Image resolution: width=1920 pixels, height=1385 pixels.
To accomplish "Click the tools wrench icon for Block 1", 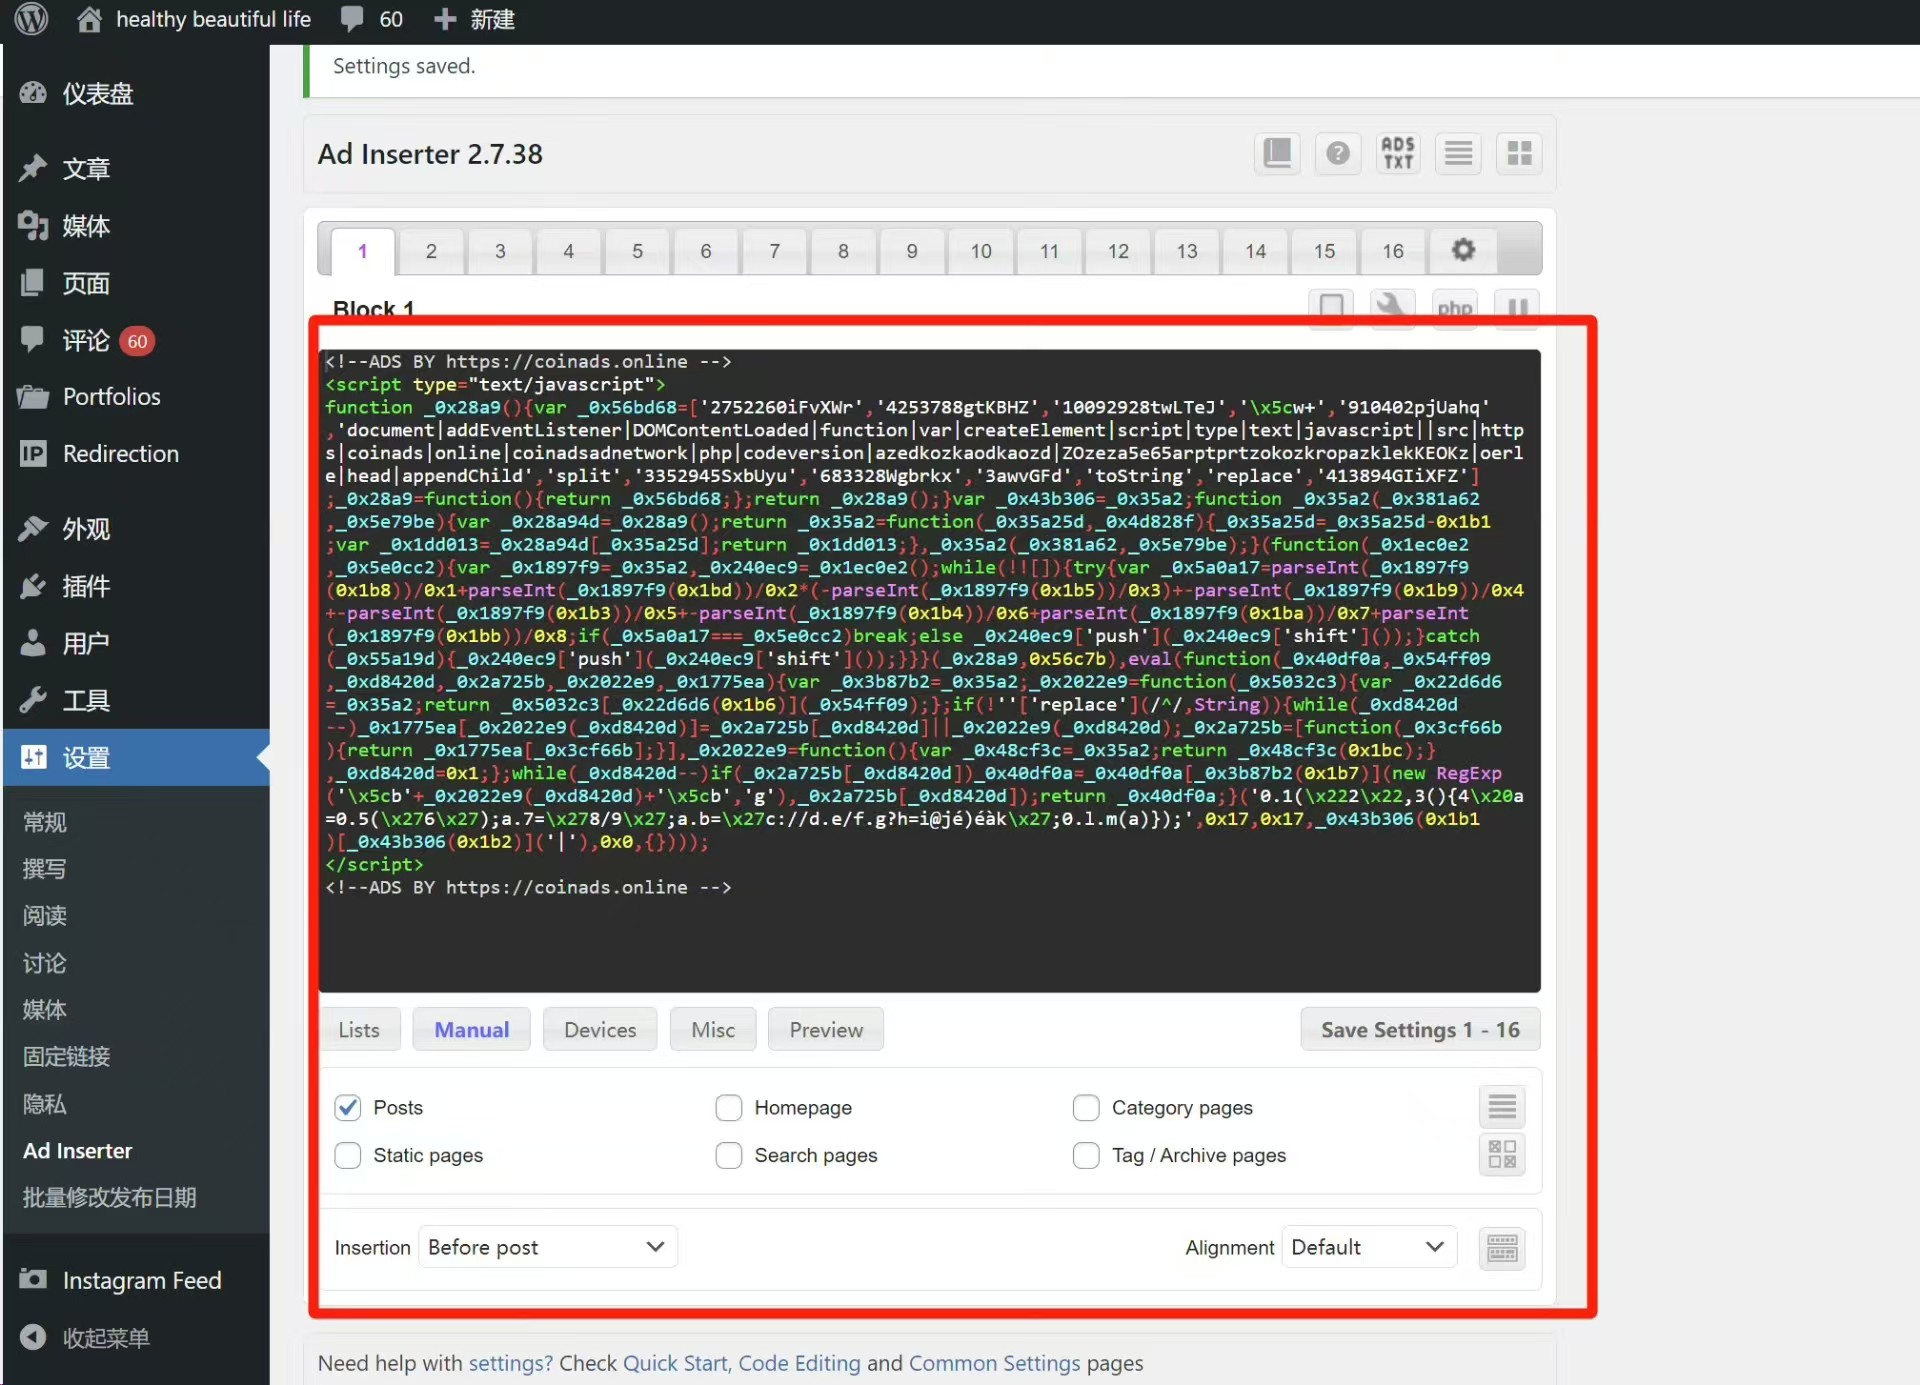I will click(1391, 307).
